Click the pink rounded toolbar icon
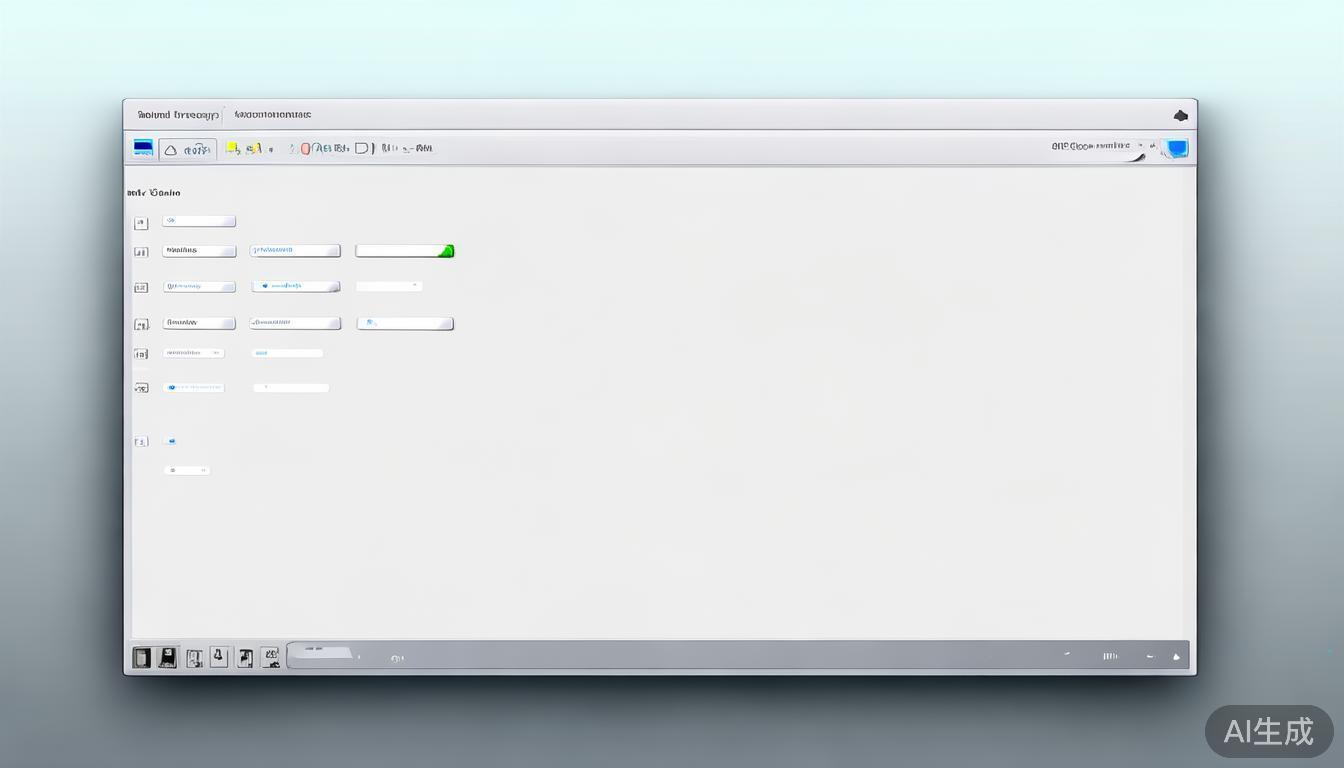This screenshot has width=1344, height=768. click(x=306, y=149)
